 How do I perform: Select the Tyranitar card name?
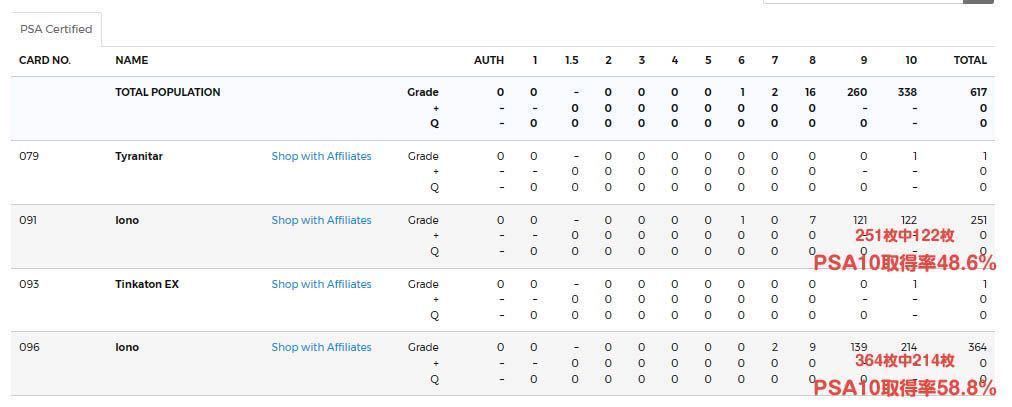[139, 156]
